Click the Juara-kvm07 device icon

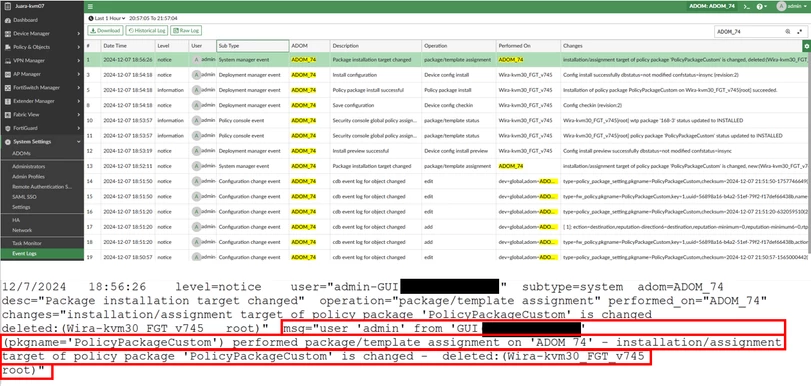(x=7, y=6)
